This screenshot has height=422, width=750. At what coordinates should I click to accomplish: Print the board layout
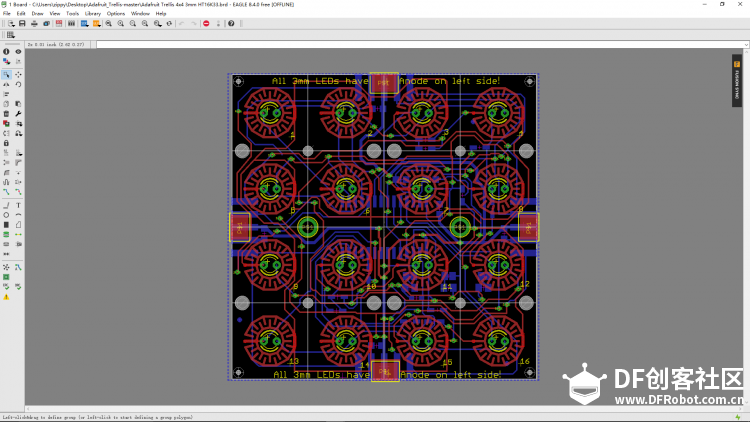tap(34, 23)
